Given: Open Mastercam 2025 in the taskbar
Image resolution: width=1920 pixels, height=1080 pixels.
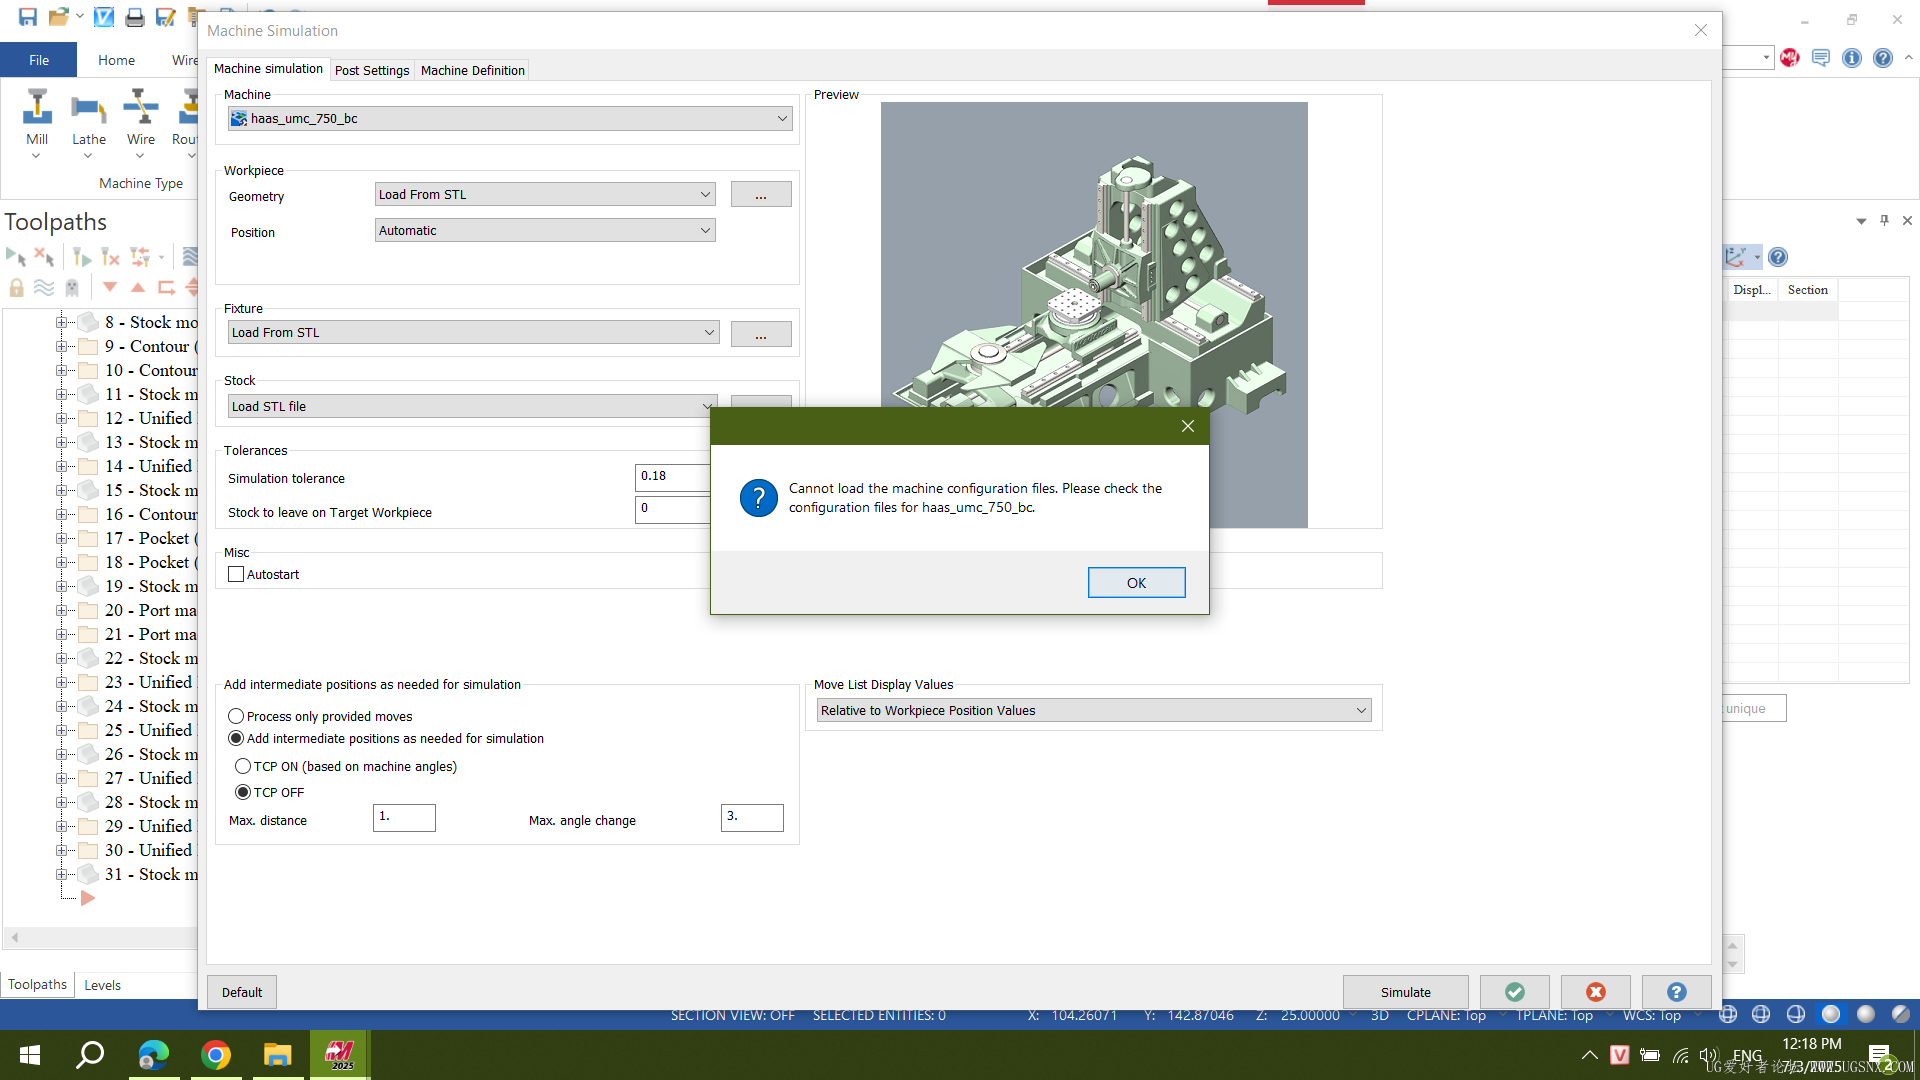Looking at the screenshot, I should point(340,1055).
